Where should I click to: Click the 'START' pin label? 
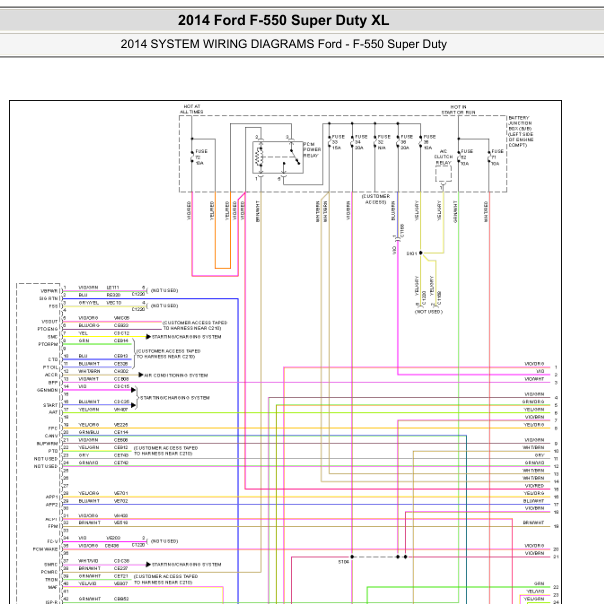click(50, 405)
